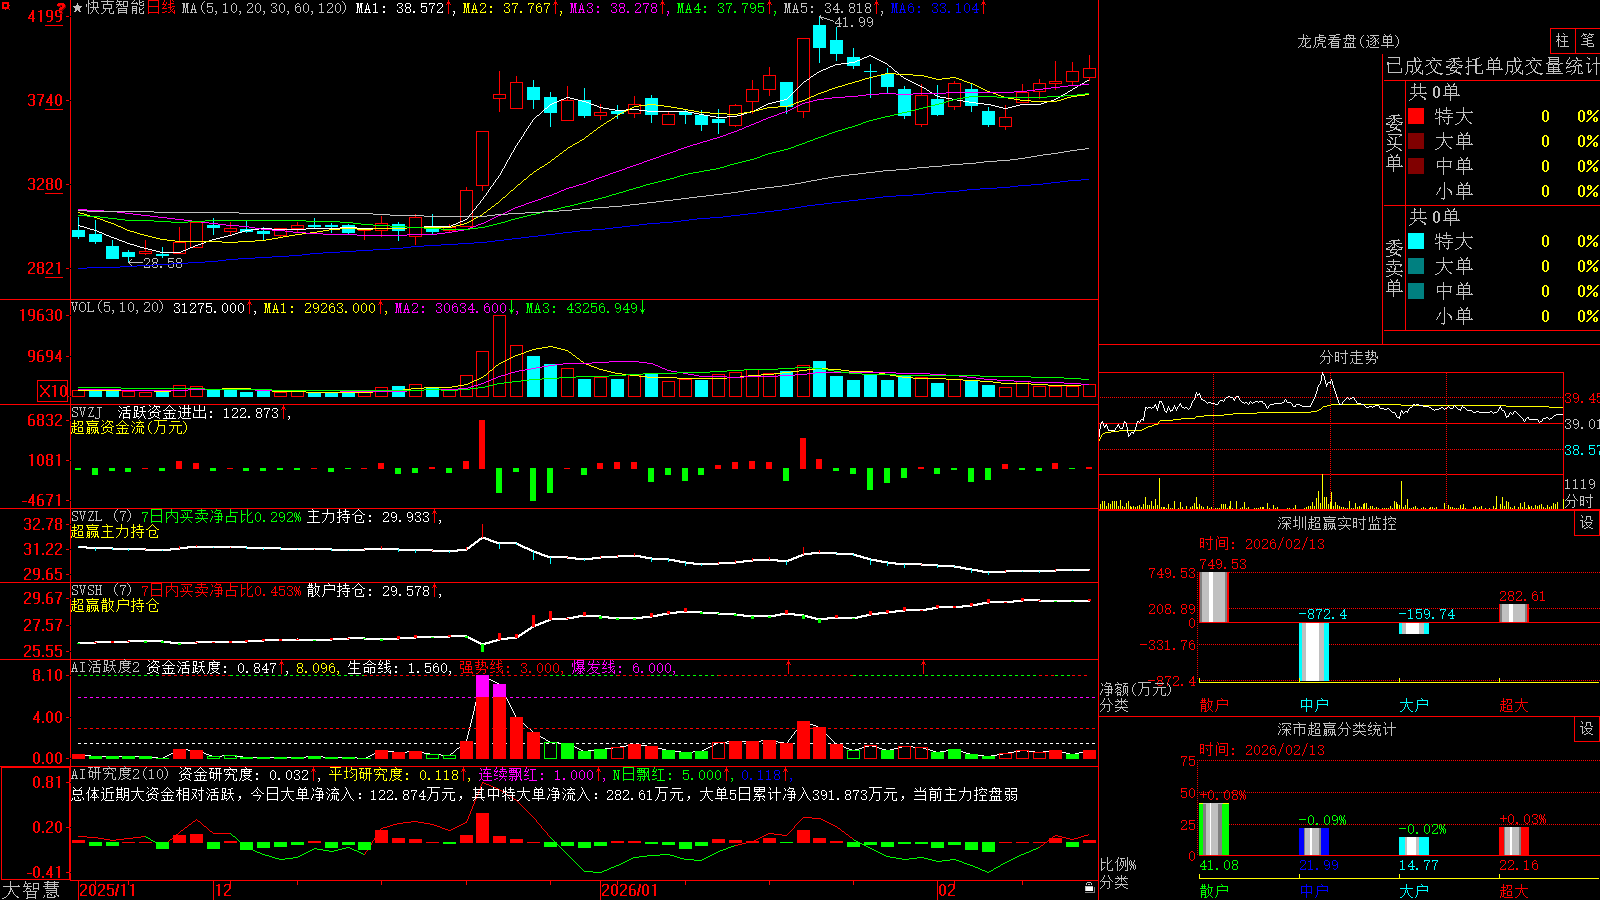Click 超赢资金流(万元) legend label
1600x900 pixels.
point(129,427)
